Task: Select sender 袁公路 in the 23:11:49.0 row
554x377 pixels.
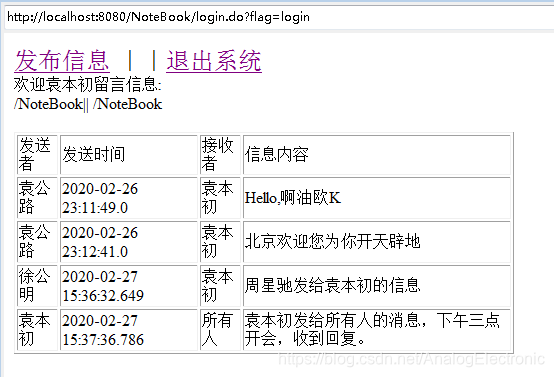Action: pos(37,198)
